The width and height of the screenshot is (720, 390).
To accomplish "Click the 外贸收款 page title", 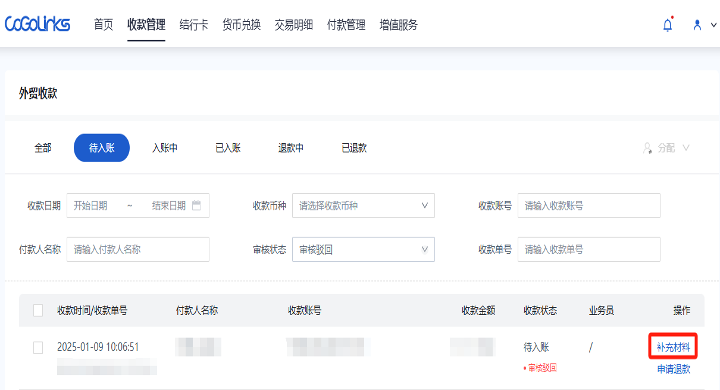I will 38,93.
